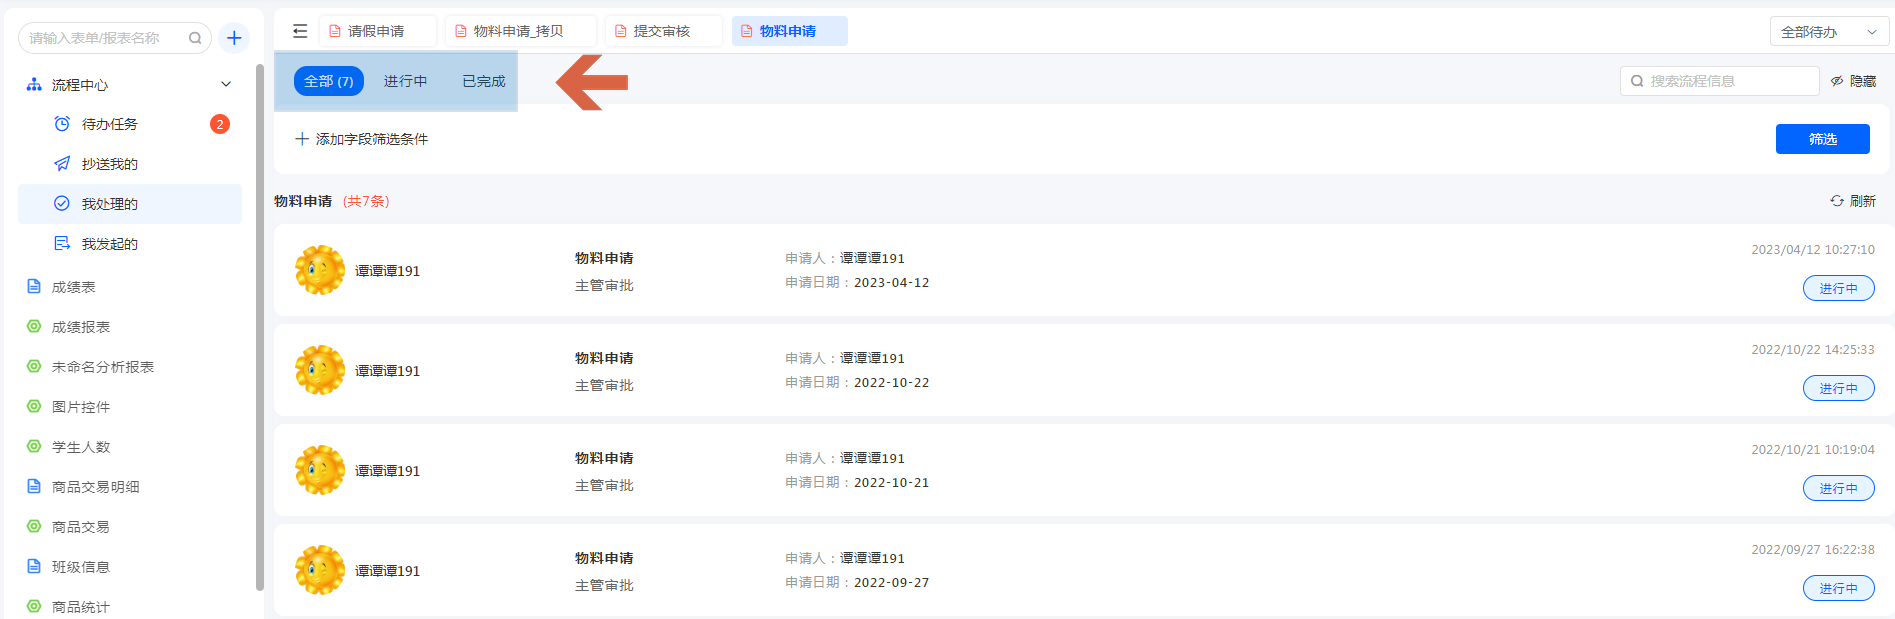1895x619 pixels.
Task: Open 成绩报表 report in sidebar
Action: 81,327
